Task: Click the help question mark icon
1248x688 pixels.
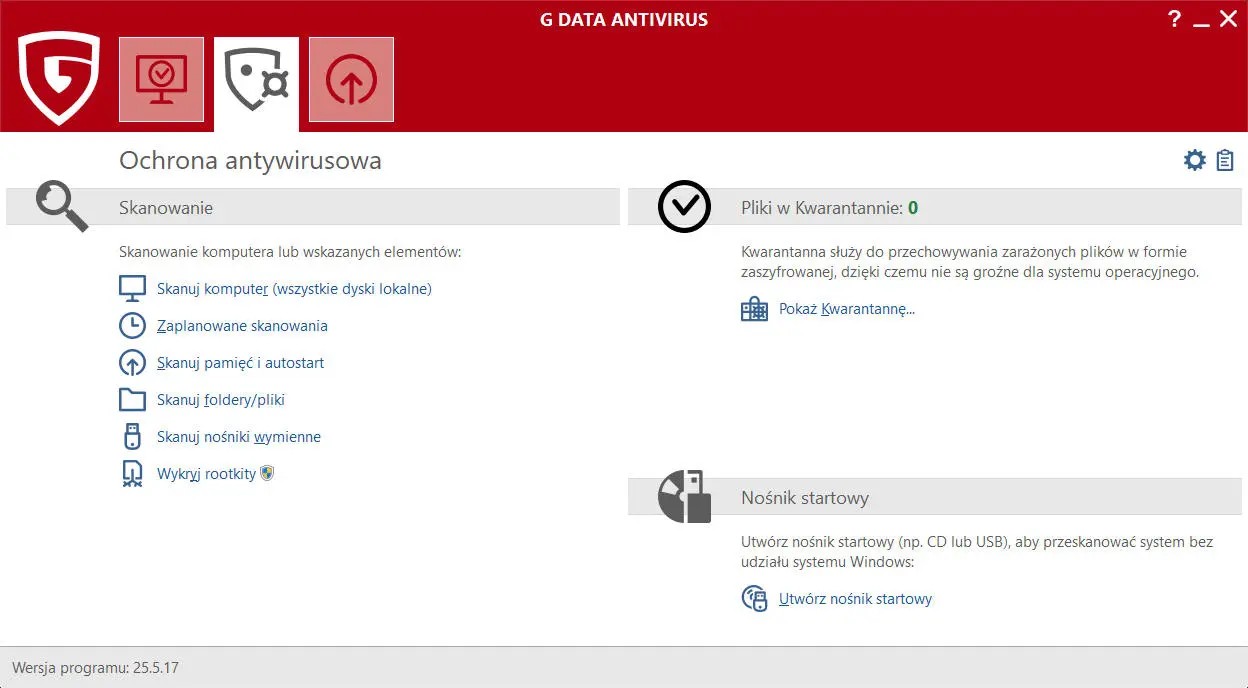Action: pos(1175,19)
